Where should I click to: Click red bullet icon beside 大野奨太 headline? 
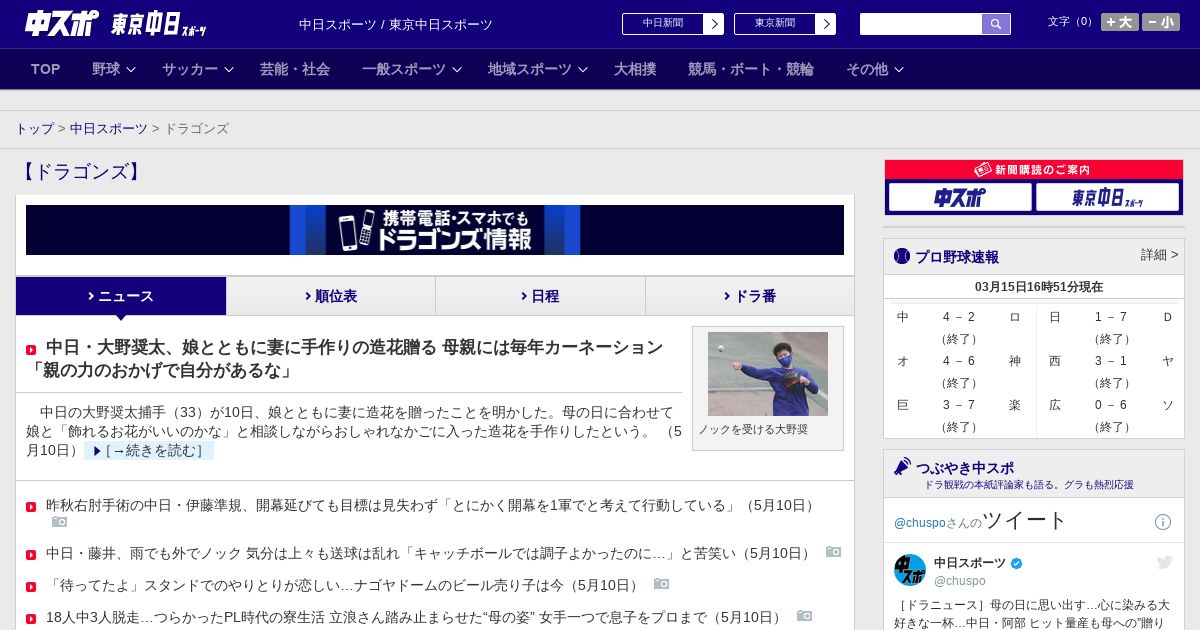coord(31,350)
